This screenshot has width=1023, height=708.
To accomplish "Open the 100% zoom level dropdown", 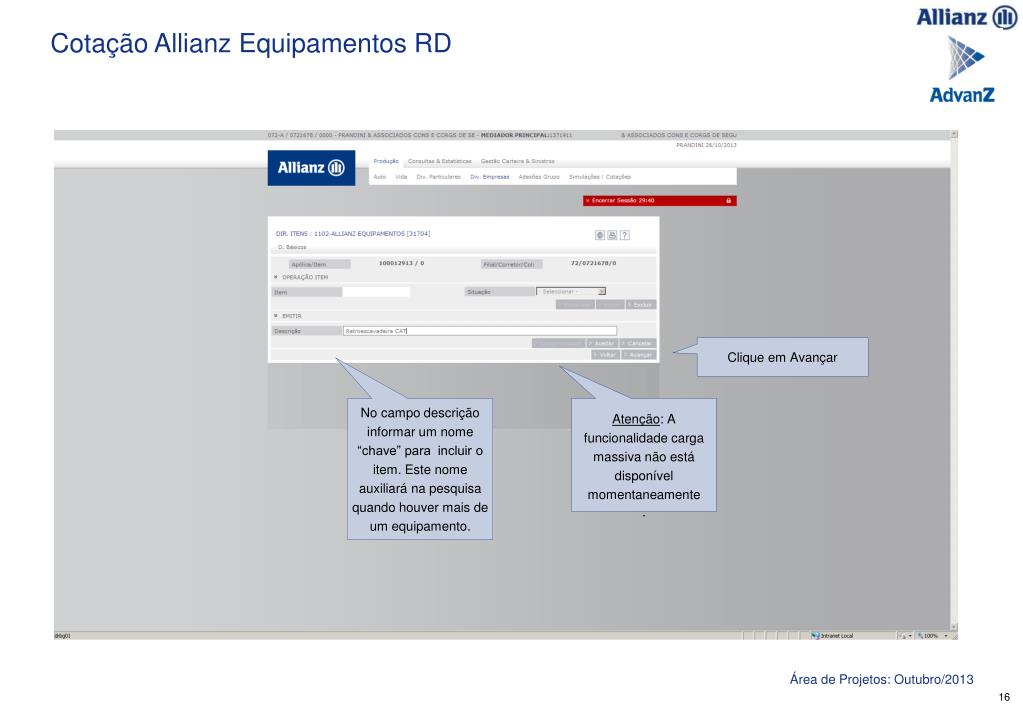I will (x=946, y=636).
